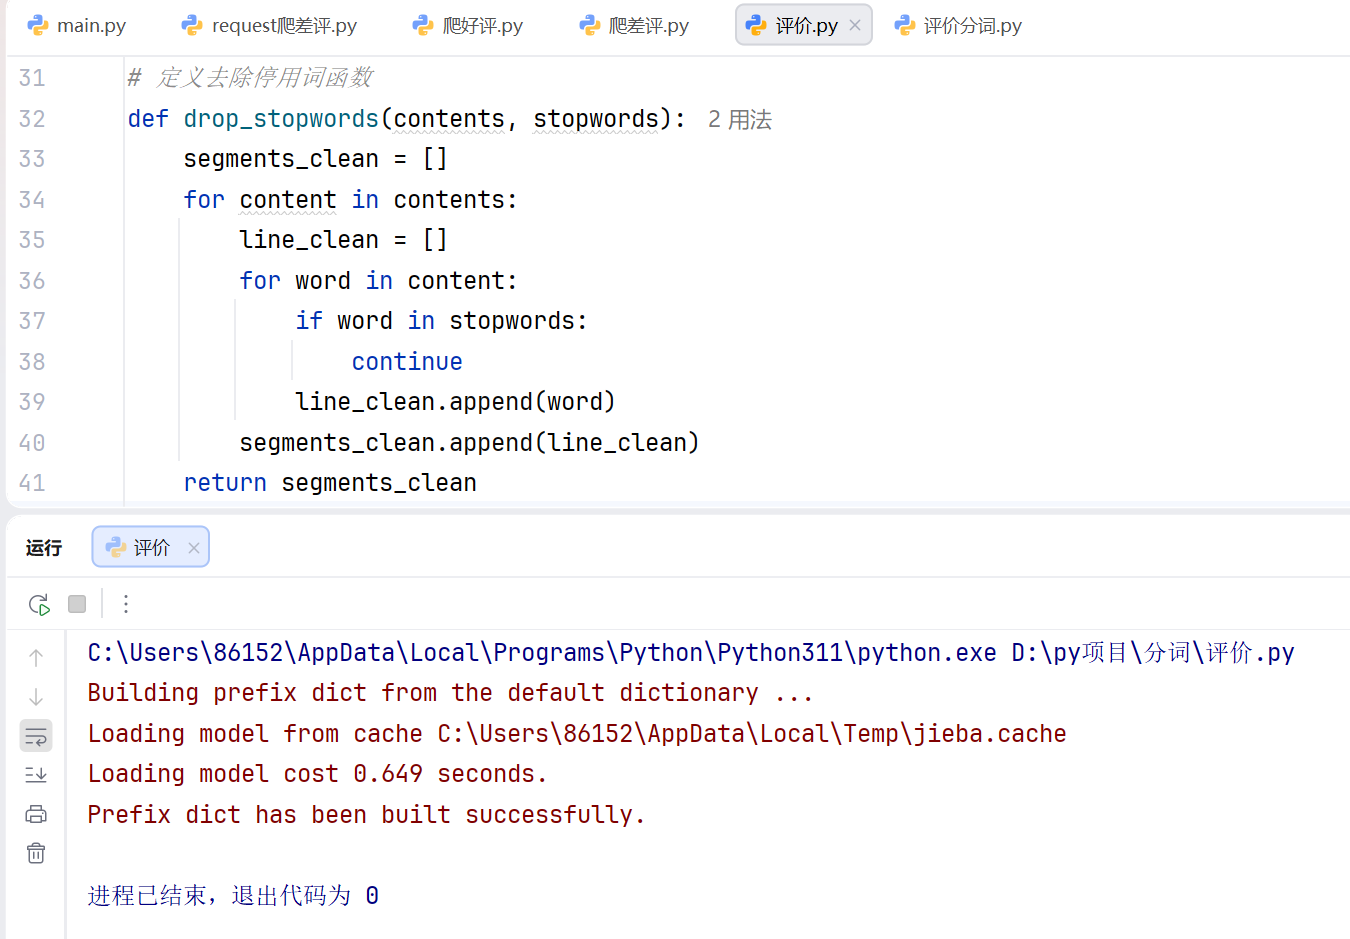
Task: Close the 评价 run tab
Action: click(x=194, y=548)
